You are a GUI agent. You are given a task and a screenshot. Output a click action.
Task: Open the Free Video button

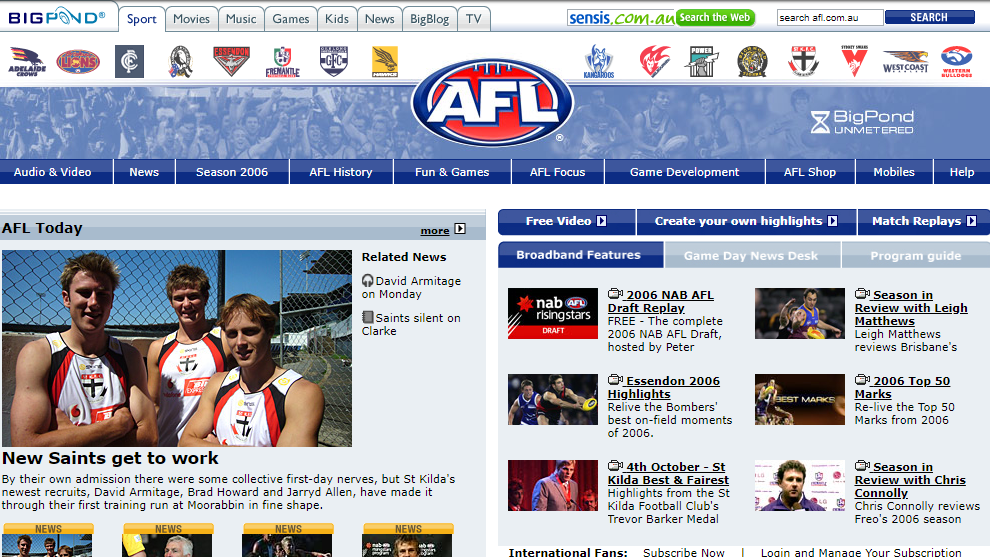click(566, 221)
